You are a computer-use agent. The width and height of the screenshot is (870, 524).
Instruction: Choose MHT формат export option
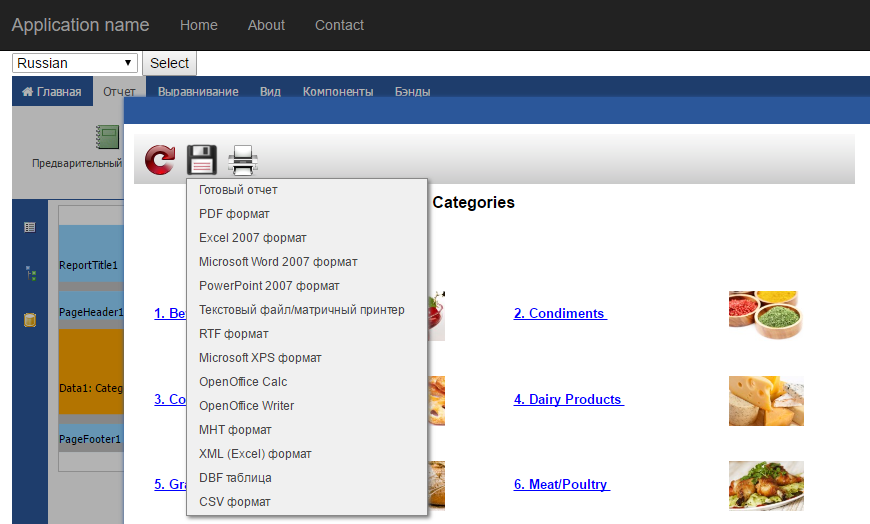pyautogui.click(x=307, y=430)
